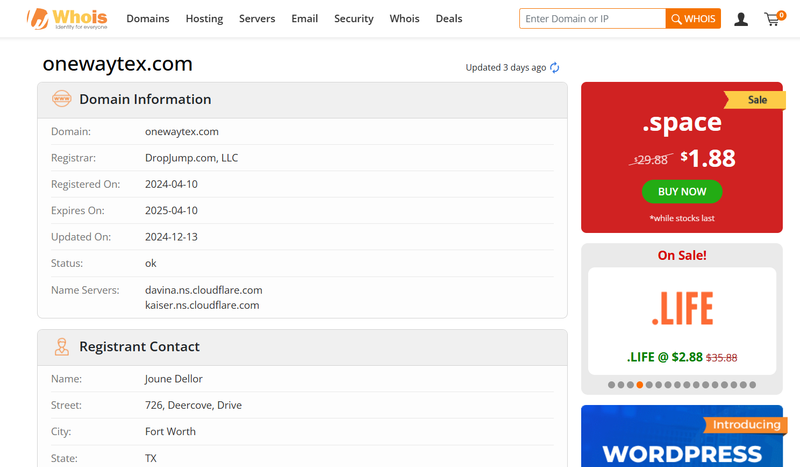
Task: Open the Email menu
Action: click(305, 19)
